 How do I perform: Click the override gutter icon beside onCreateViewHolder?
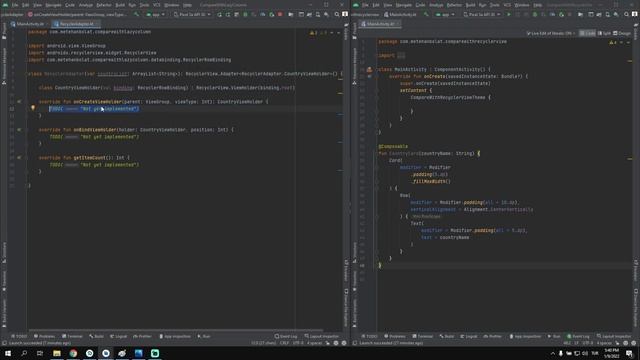tap(19, 102)
